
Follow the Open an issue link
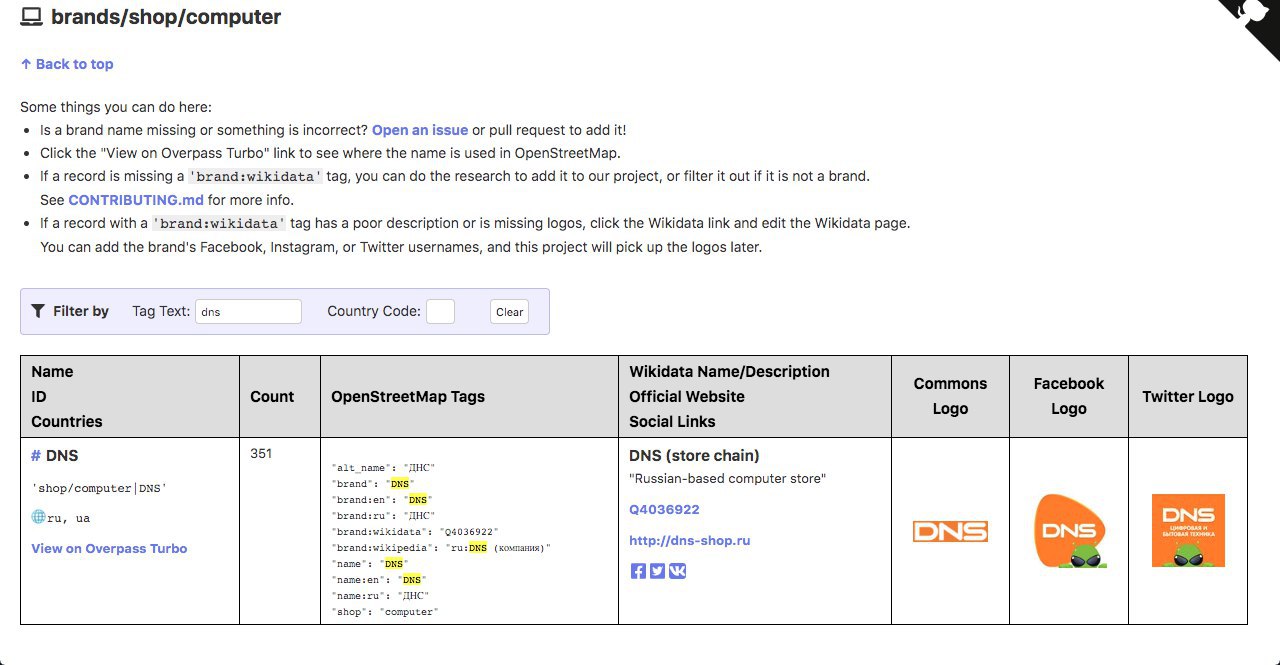point(420,130)
